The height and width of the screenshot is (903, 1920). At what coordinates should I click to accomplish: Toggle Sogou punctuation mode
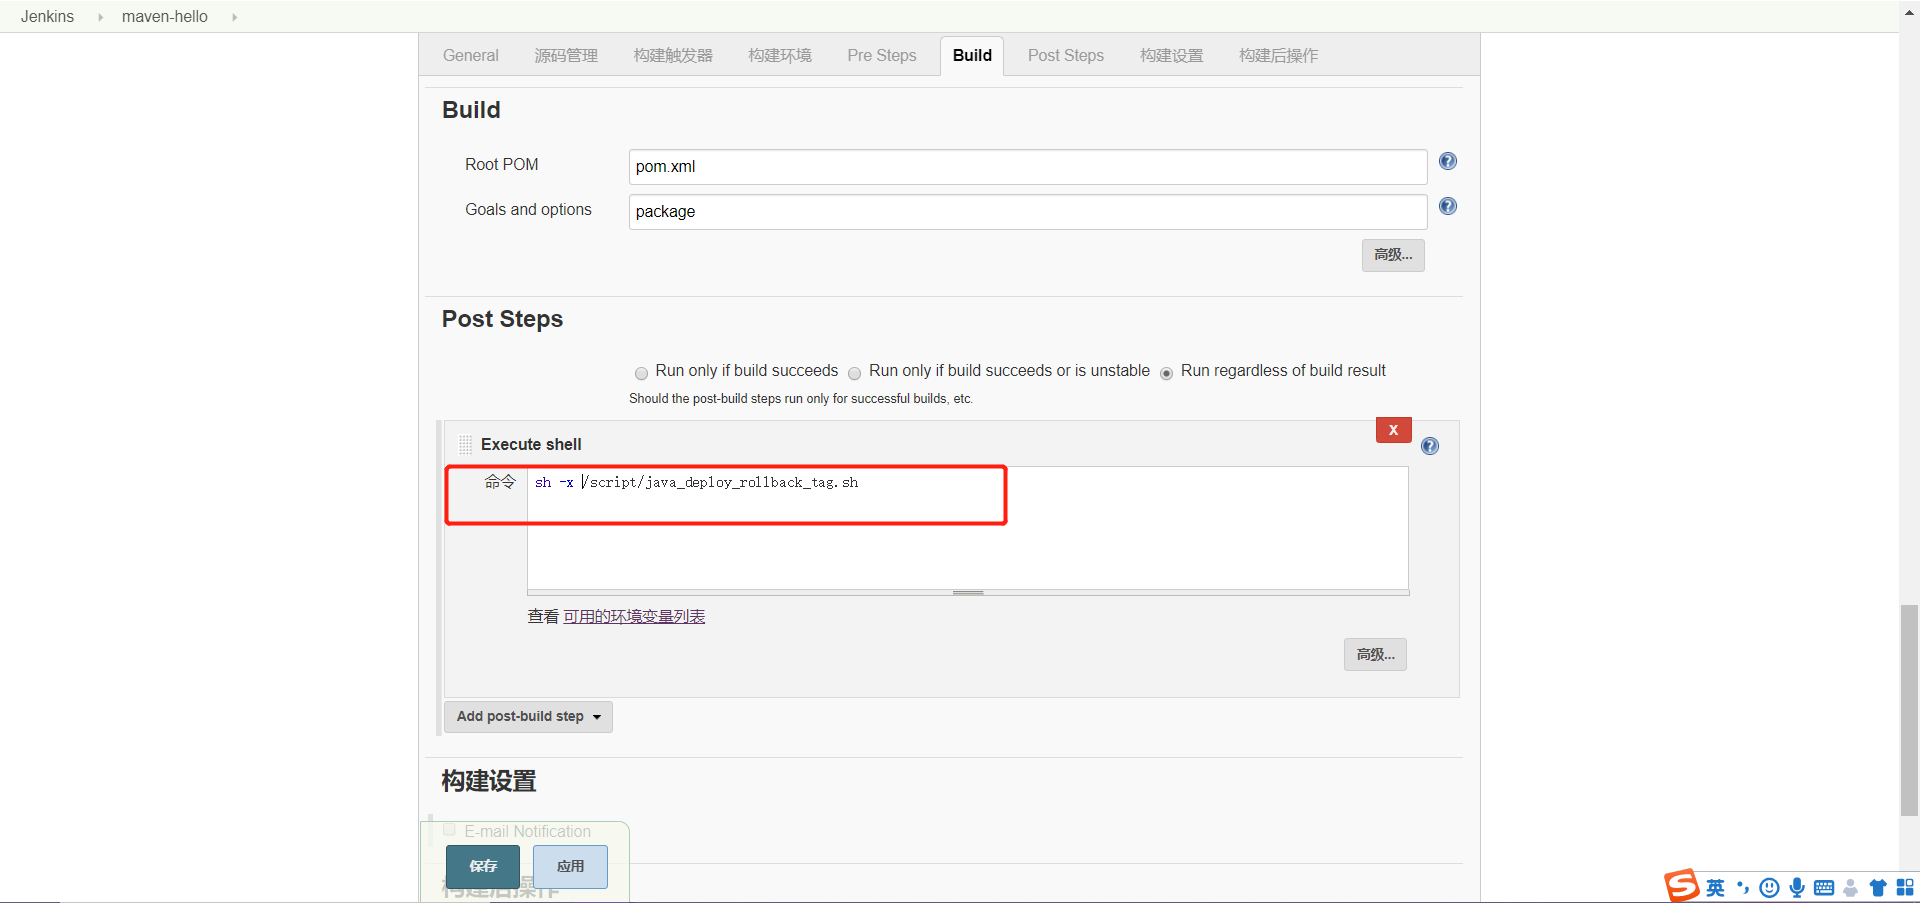click(1743, 888)
